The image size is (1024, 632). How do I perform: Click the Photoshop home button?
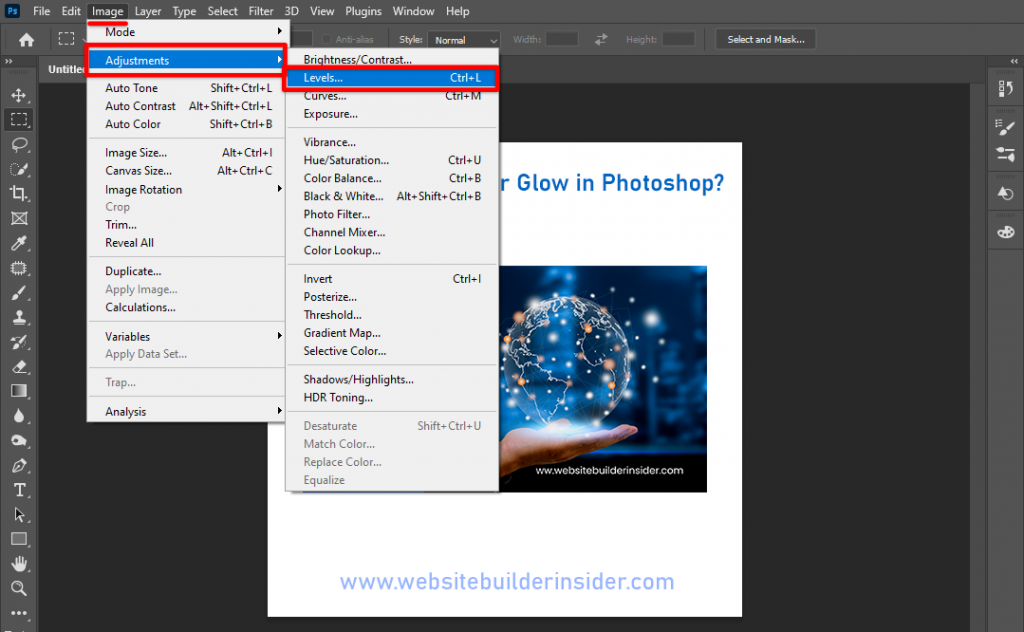pos(25,39)
